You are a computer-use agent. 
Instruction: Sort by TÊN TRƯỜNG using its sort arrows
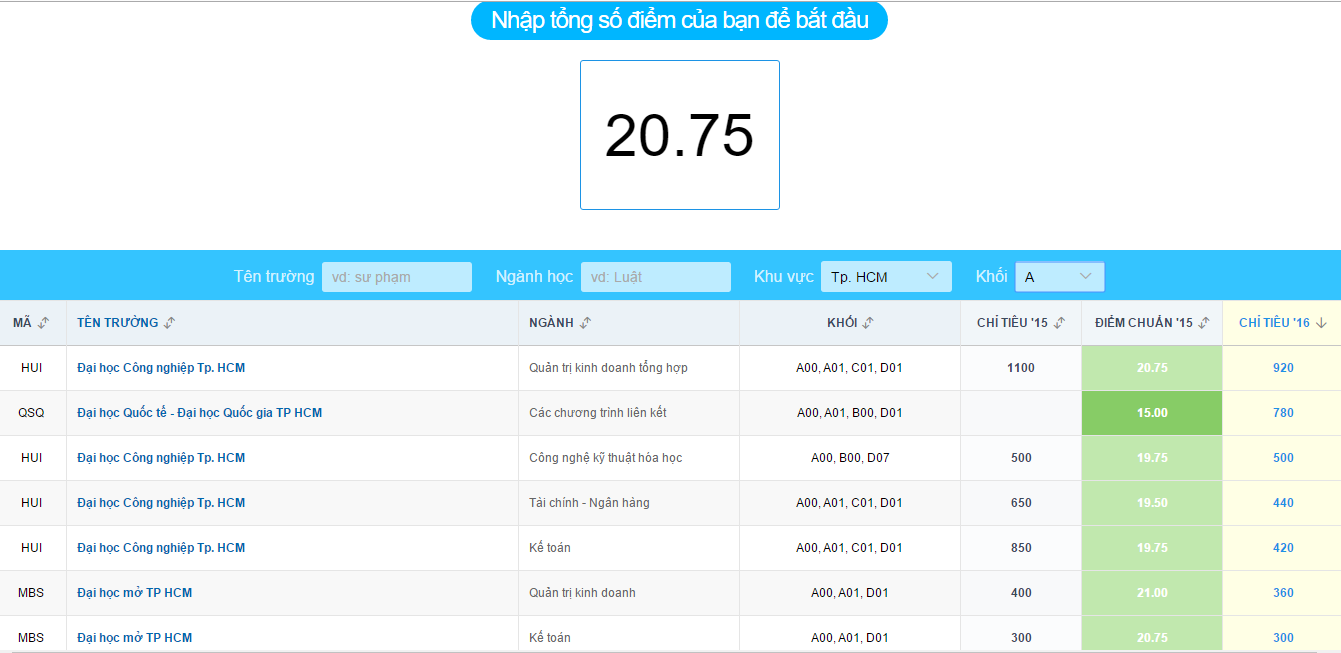pos(167,322)
